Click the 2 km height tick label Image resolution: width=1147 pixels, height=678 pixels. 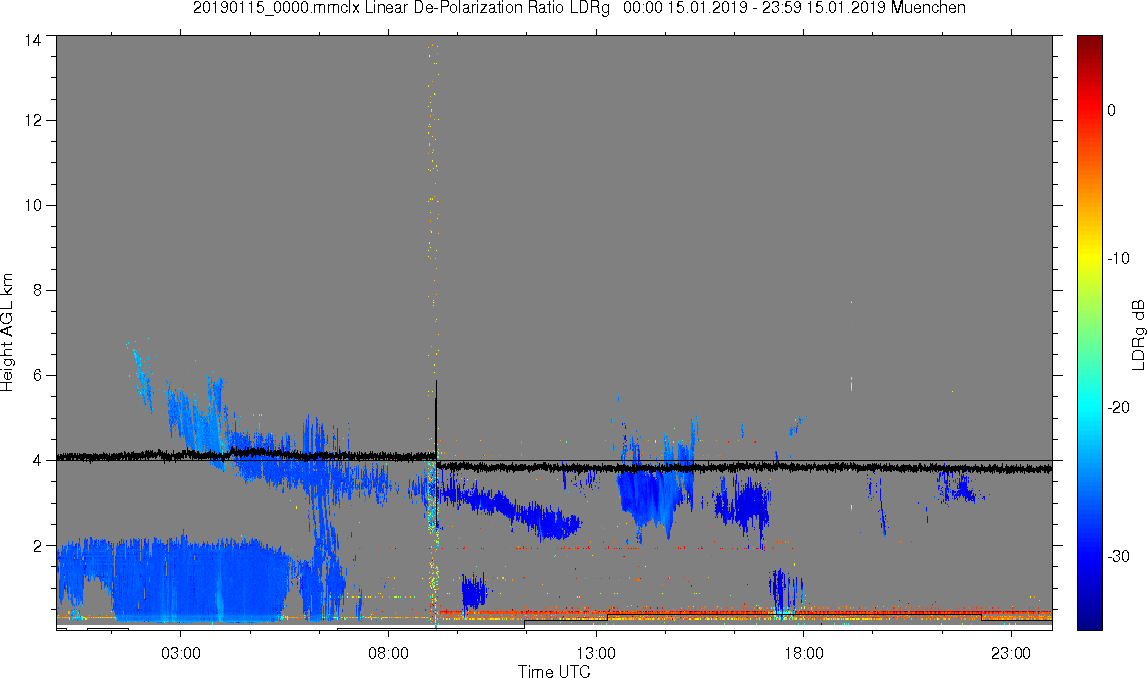click(37, 546)
